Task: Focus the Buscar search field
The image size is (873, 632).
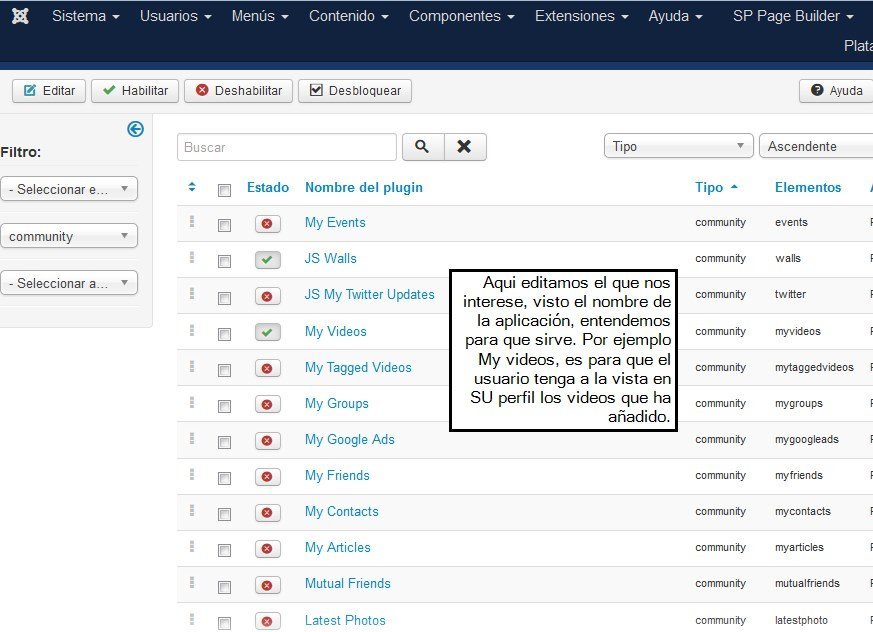Action: (x=287, y=147)
